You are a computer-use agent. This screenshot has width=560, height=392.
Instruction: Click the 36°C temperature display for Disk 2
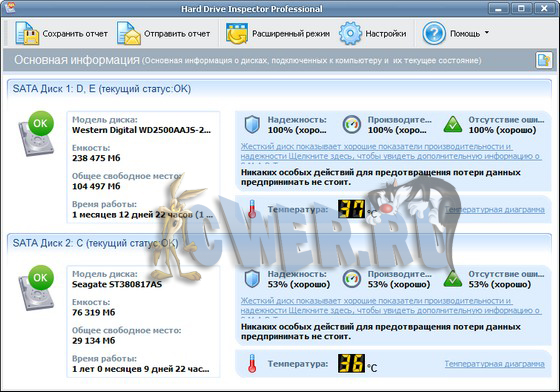click(x=352, y=363)
